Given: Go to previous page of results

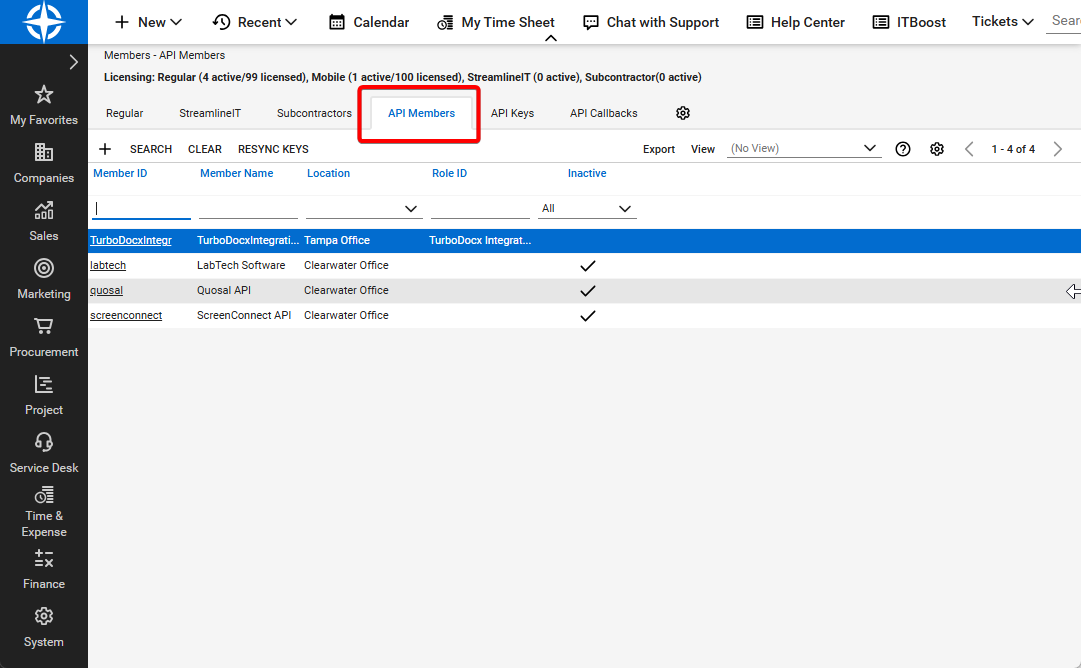Looking at the screenshot, I should [969, 149].
